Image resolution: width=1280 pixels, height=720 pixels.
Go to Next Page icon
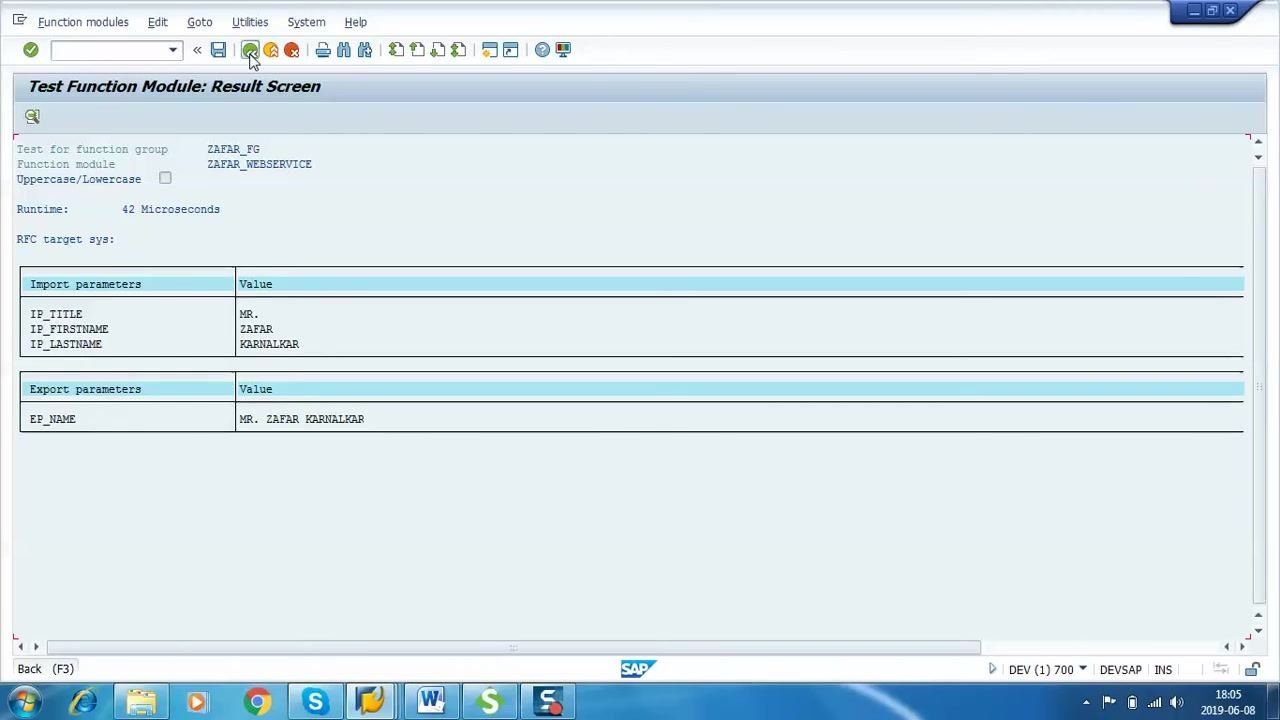pyautogui.click(x=438, y=50)
